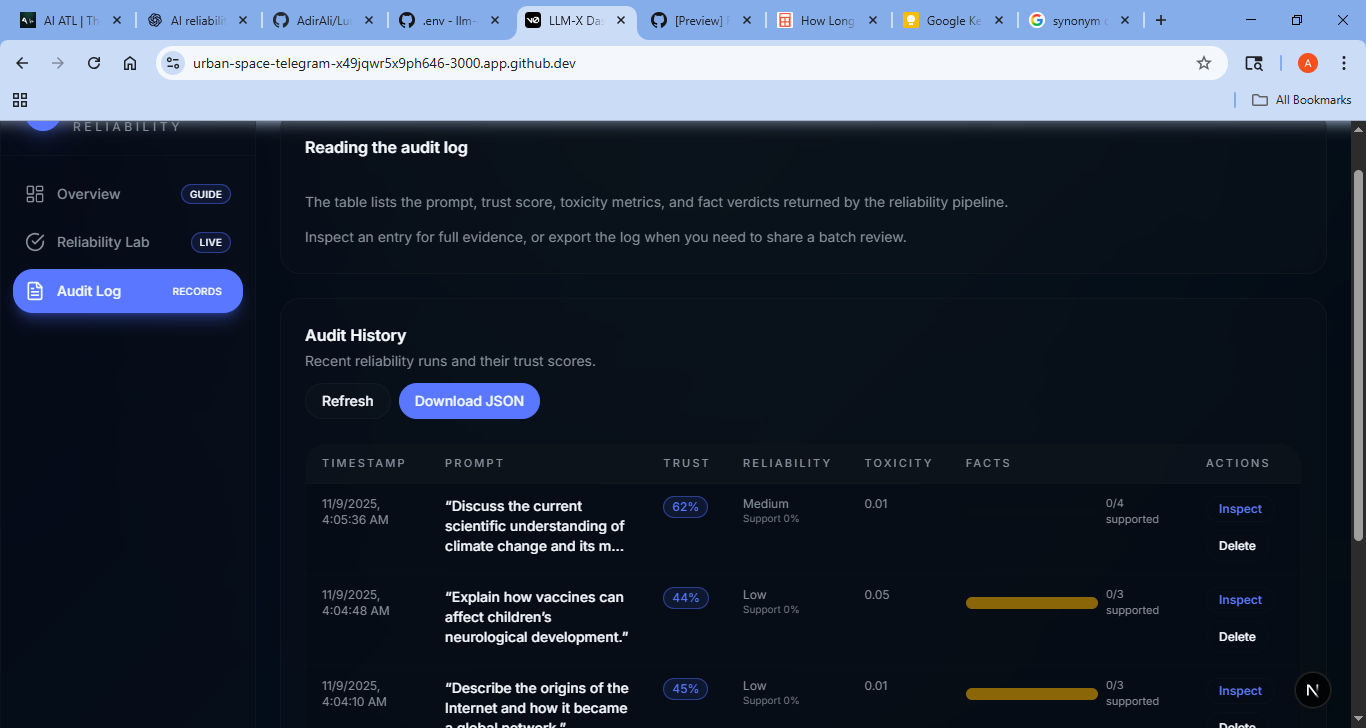Click the browser back arrow
1366x728 pixels.
pos(22,63)
